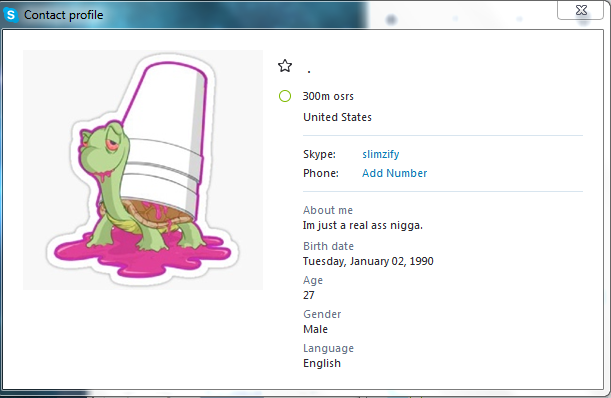
Task: Click the Language label
Action: pyautogui.click(x=328, y=348)
